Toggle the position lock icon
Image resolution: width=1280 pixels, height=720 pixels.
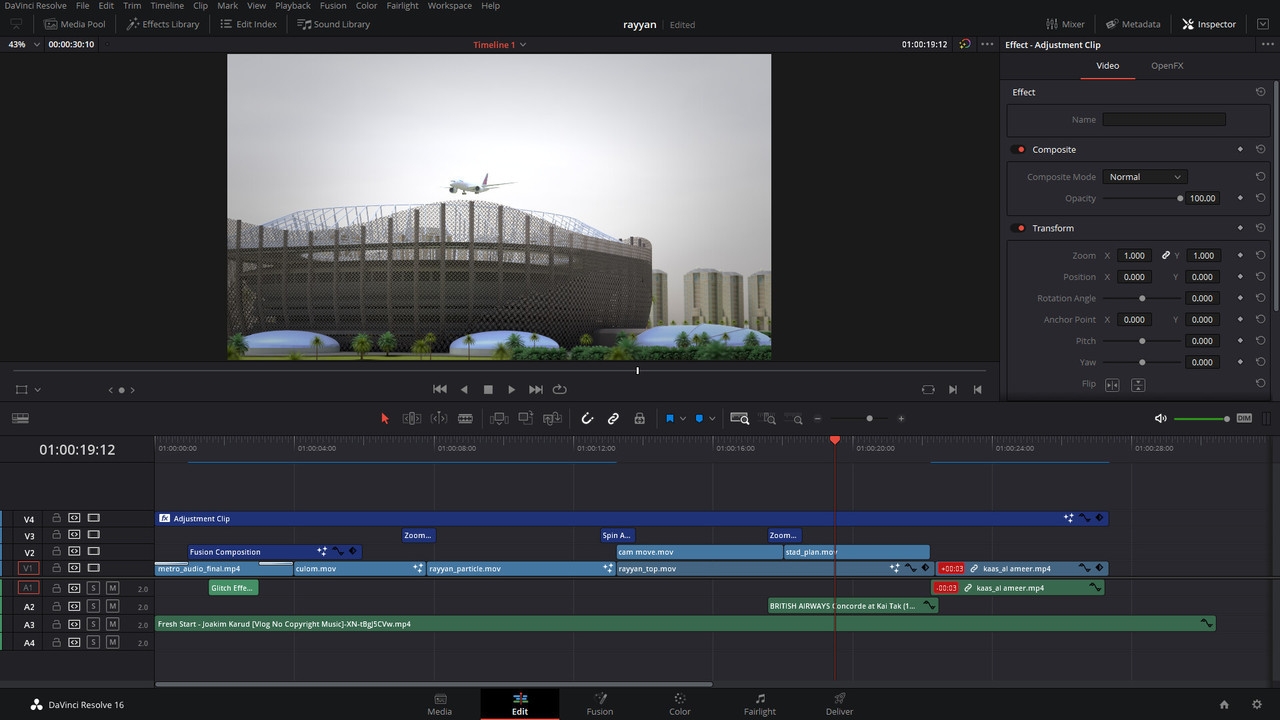point(639,419)
